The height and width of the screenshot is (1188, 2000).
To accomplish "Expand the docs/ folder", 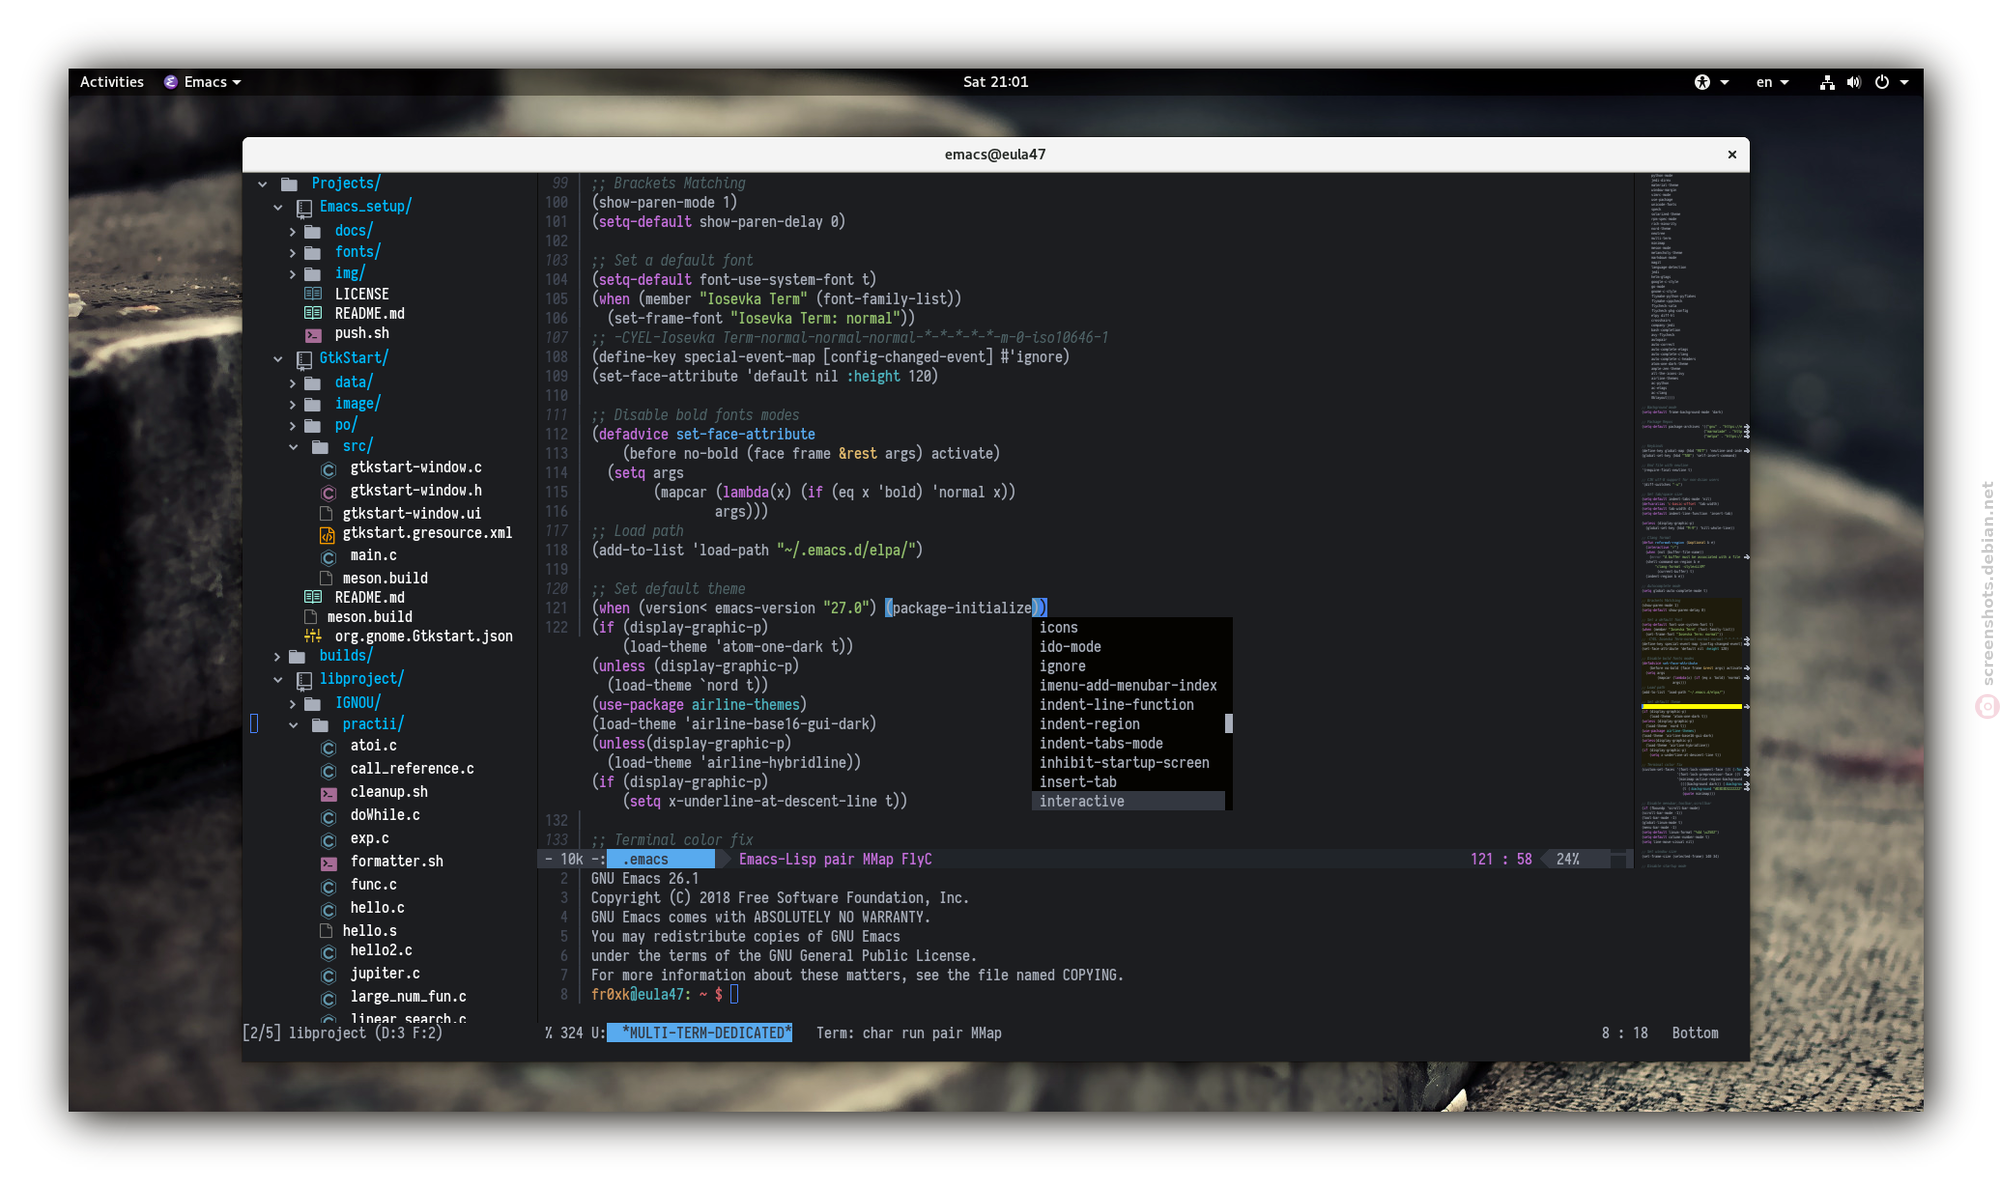I will [293, 232].
